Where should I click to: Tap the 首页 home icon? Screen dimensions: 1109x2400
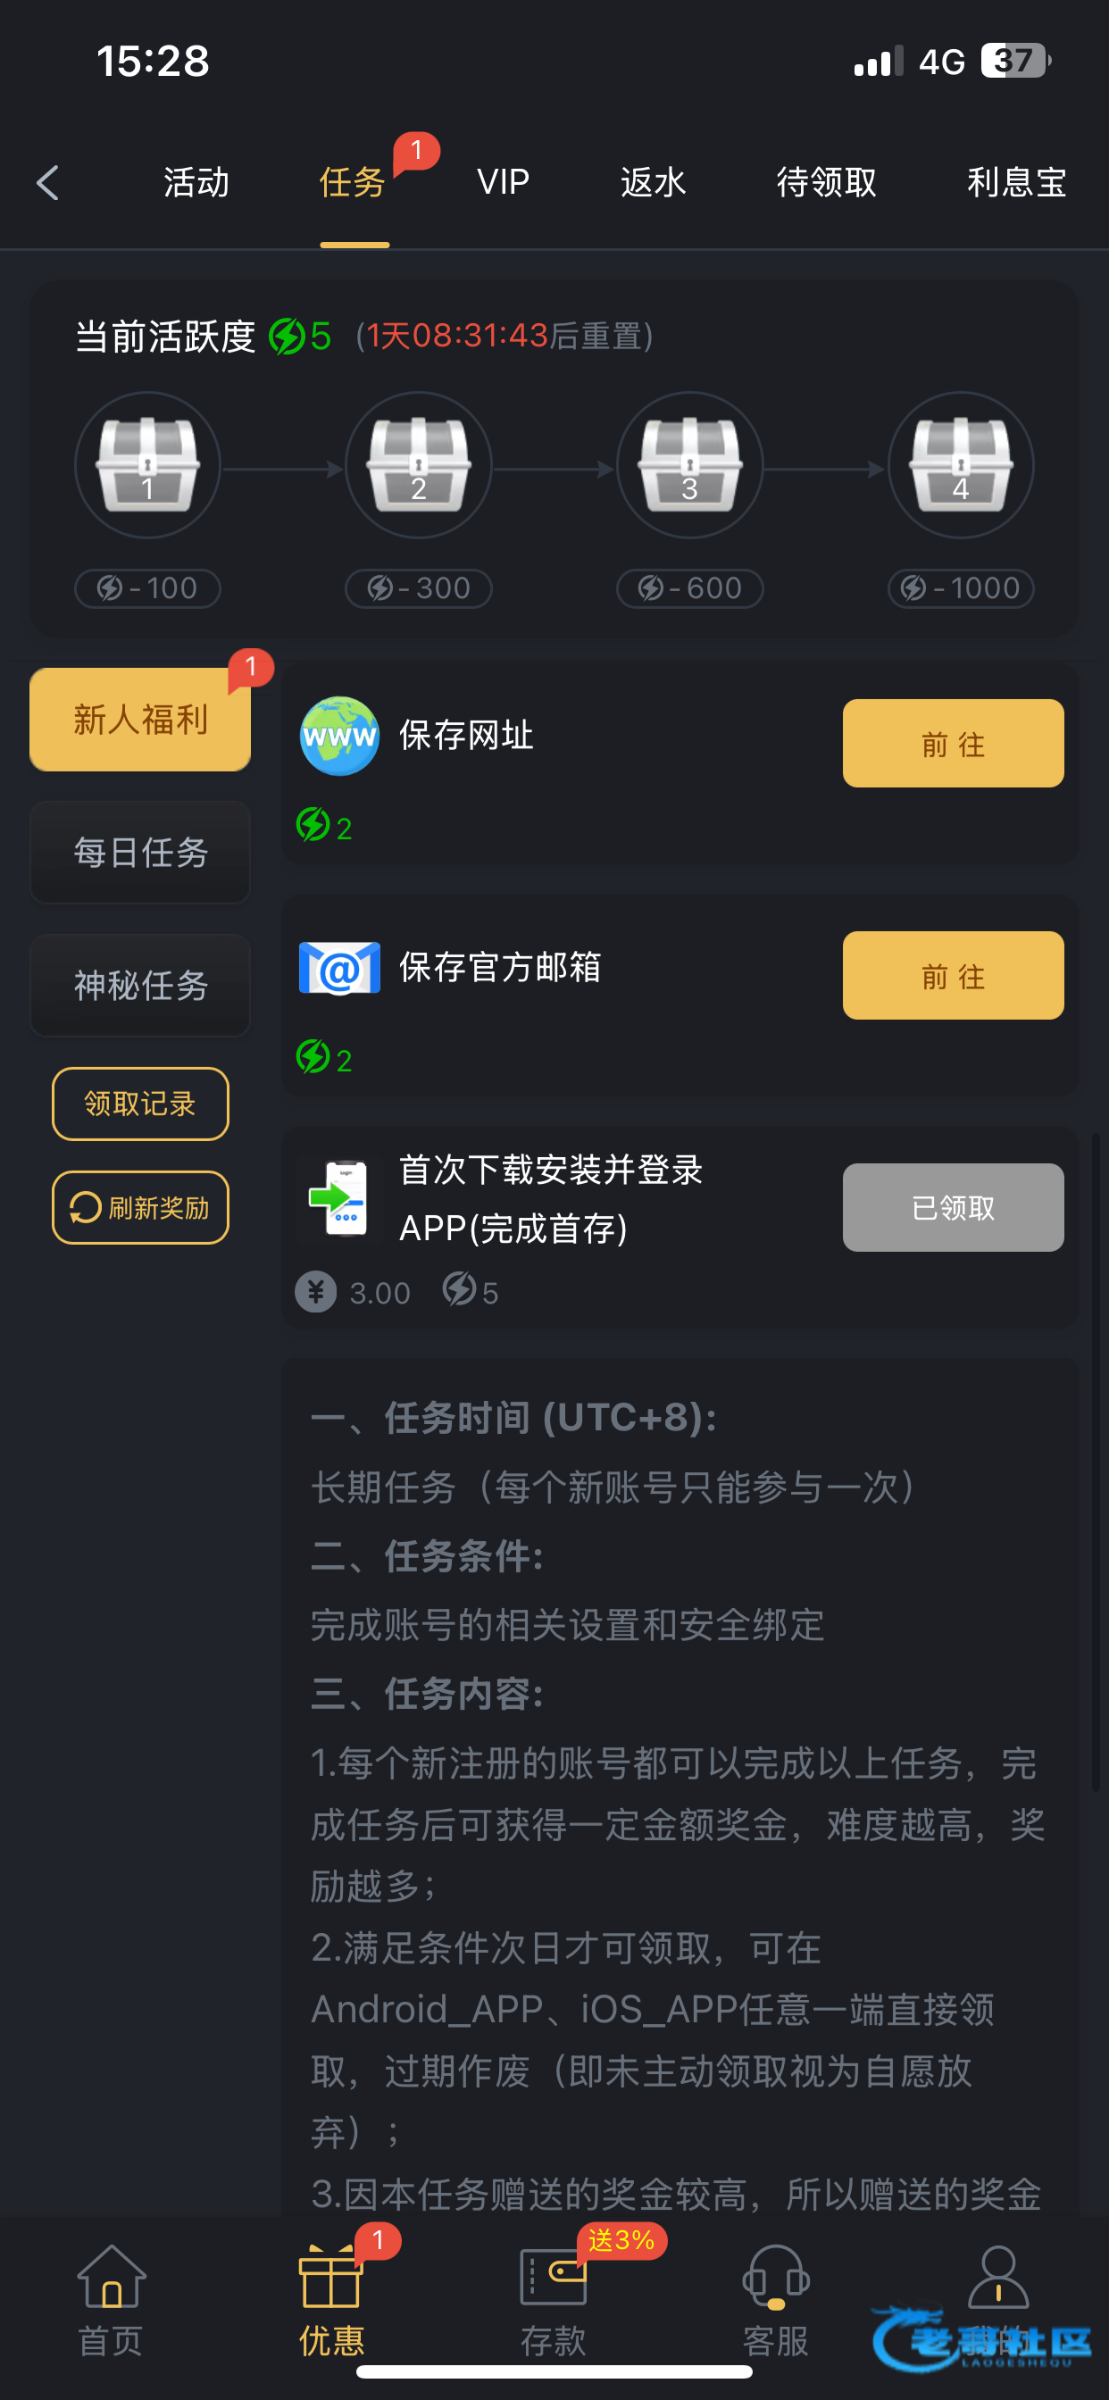coord(111,2278)
